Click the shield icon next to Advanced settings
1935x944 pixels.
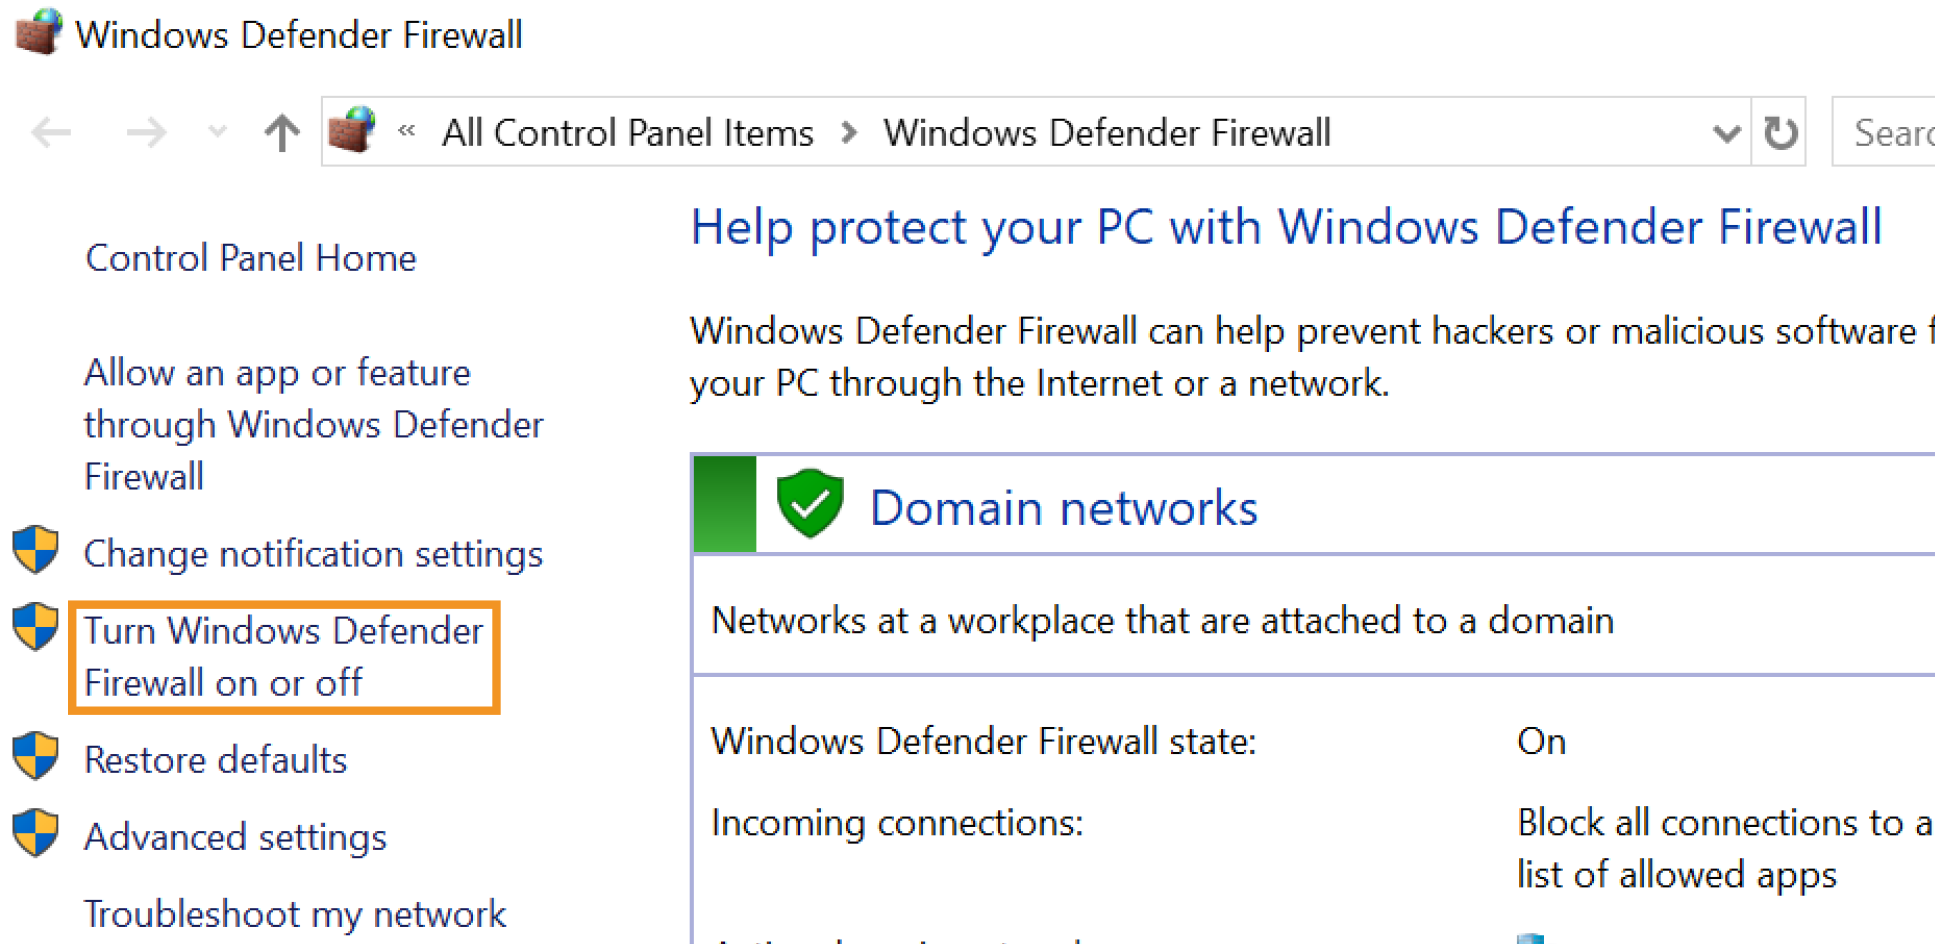[x=34, y=833]
